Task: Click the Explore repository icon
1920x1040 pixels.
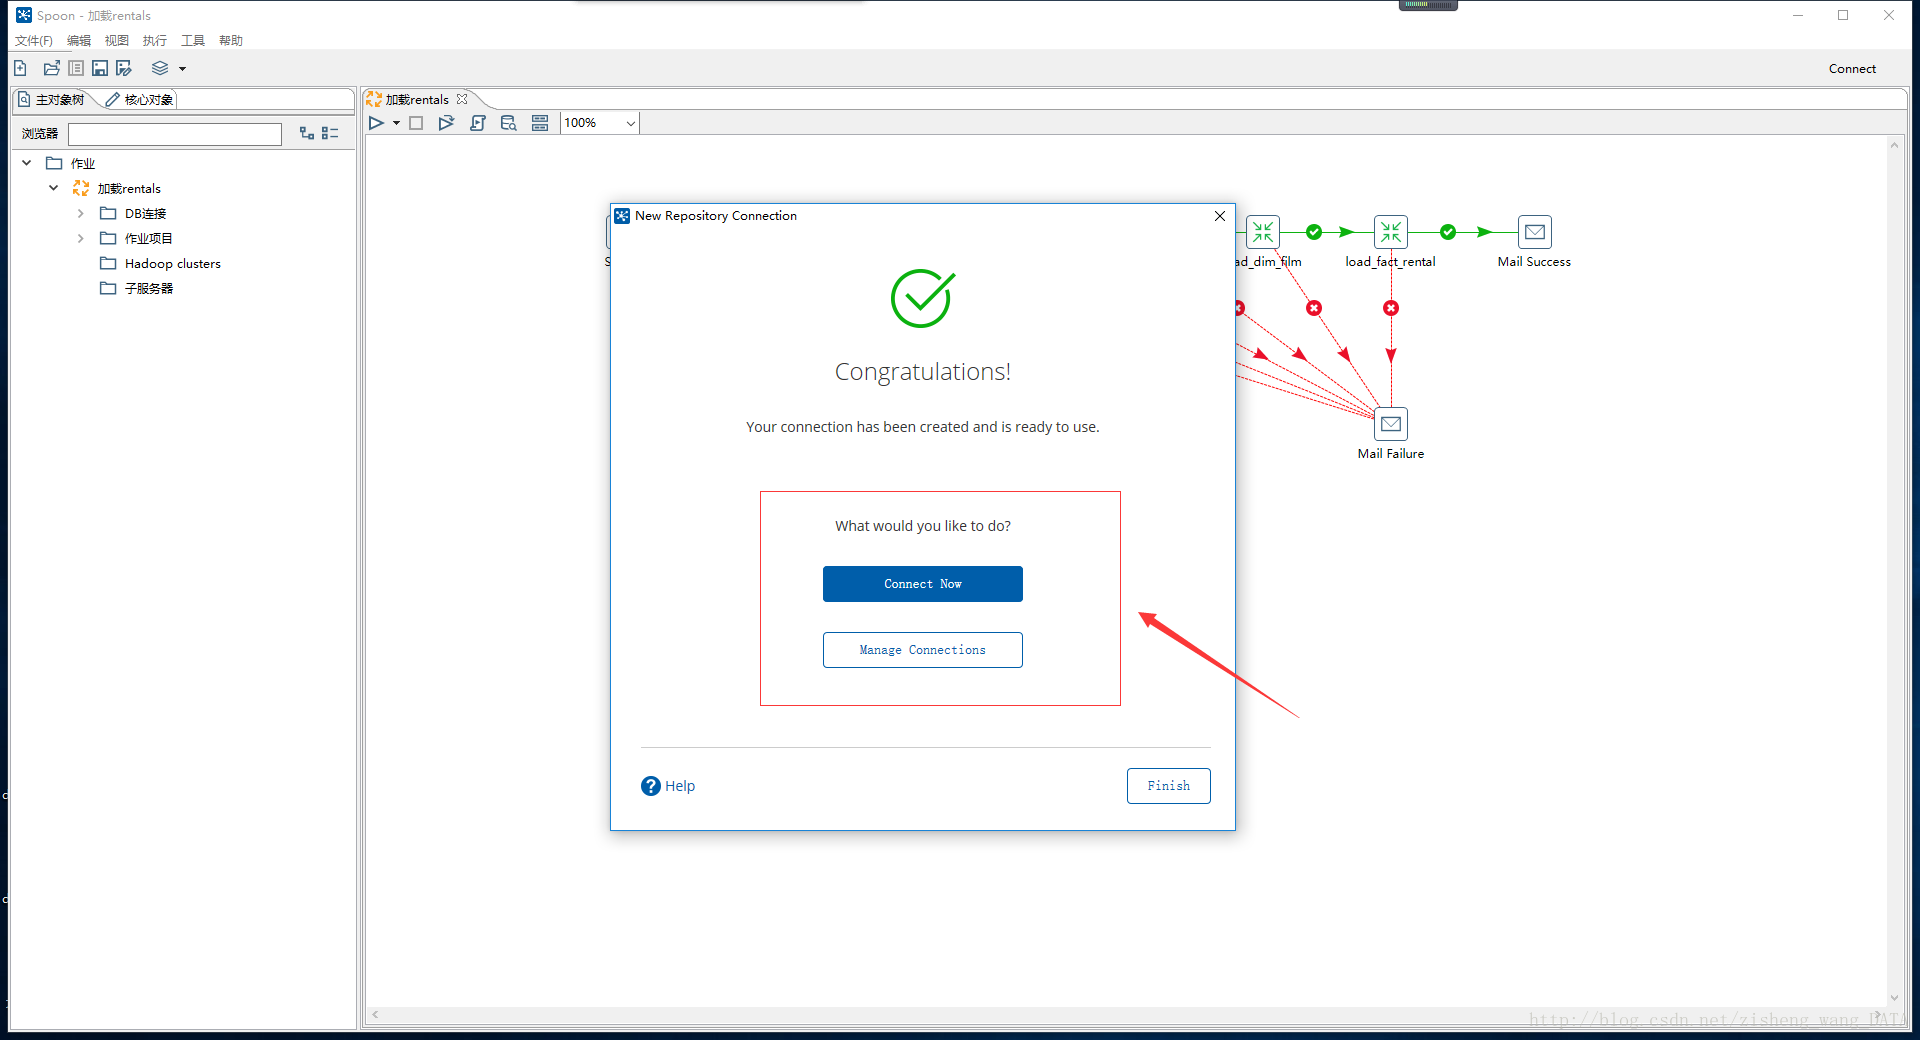Action: (x=76, y=68)
